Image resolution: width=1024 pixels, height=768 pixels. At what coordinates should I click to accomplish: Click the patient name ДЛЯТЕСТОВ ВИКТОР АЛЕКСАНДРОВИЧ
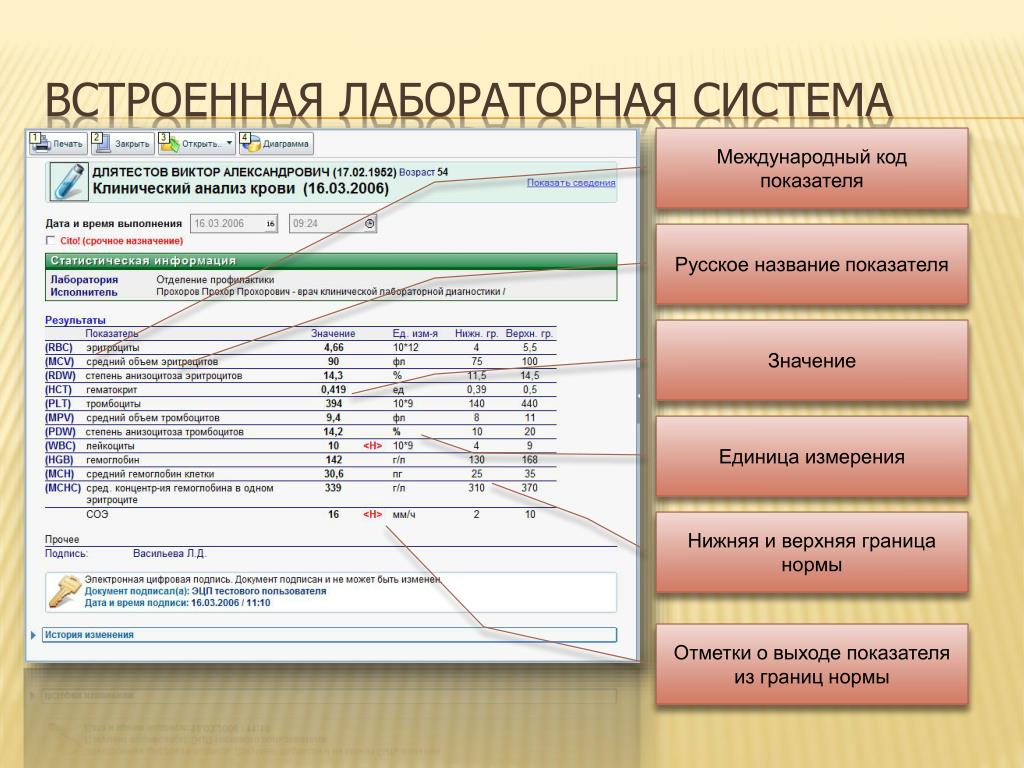pyautogui.click(x=211, y=172)
